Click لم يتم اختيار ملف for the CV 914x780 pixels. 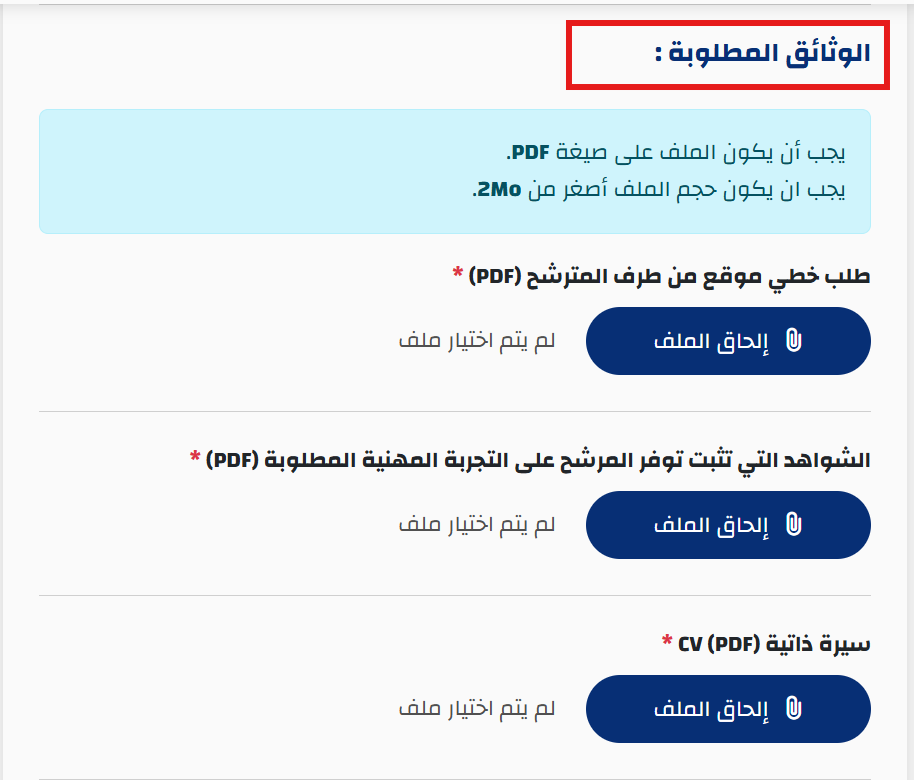(476, 709)
